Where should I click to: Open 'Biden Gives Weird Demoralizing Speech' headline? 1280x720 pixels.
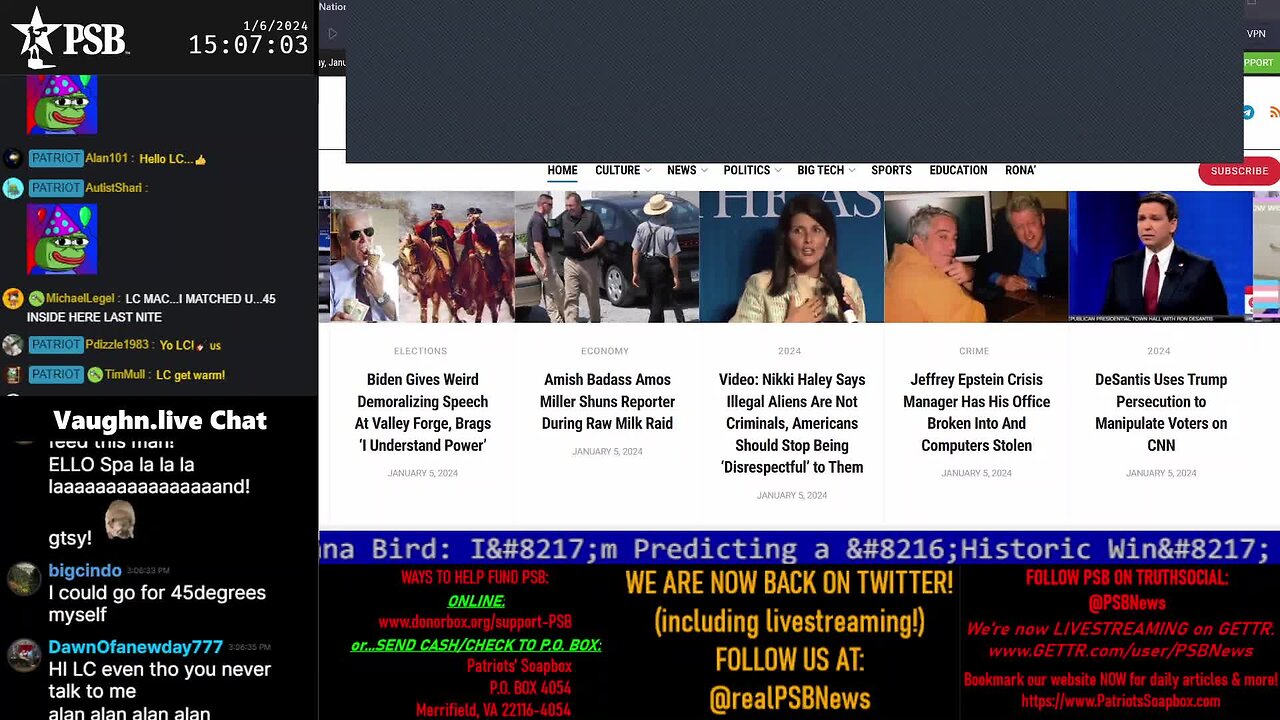point(423,412)
